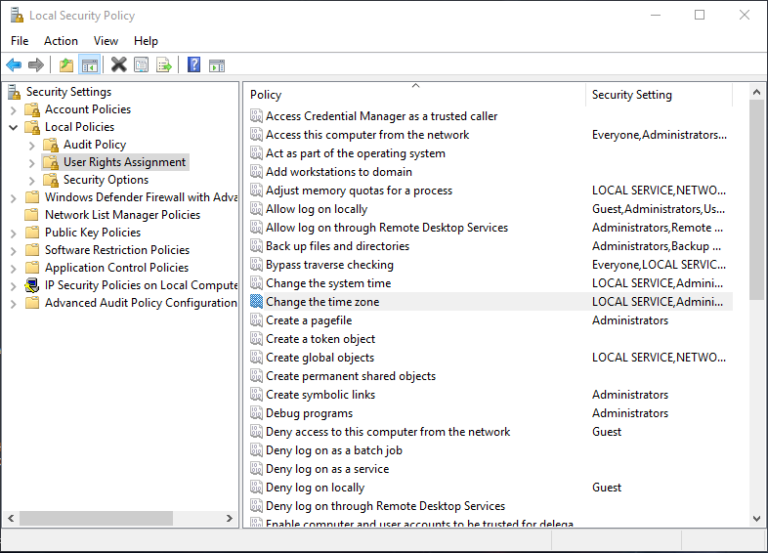Select Security Options in the tree
The height and width of the screenshot is (553, 768).
point(105,180)
